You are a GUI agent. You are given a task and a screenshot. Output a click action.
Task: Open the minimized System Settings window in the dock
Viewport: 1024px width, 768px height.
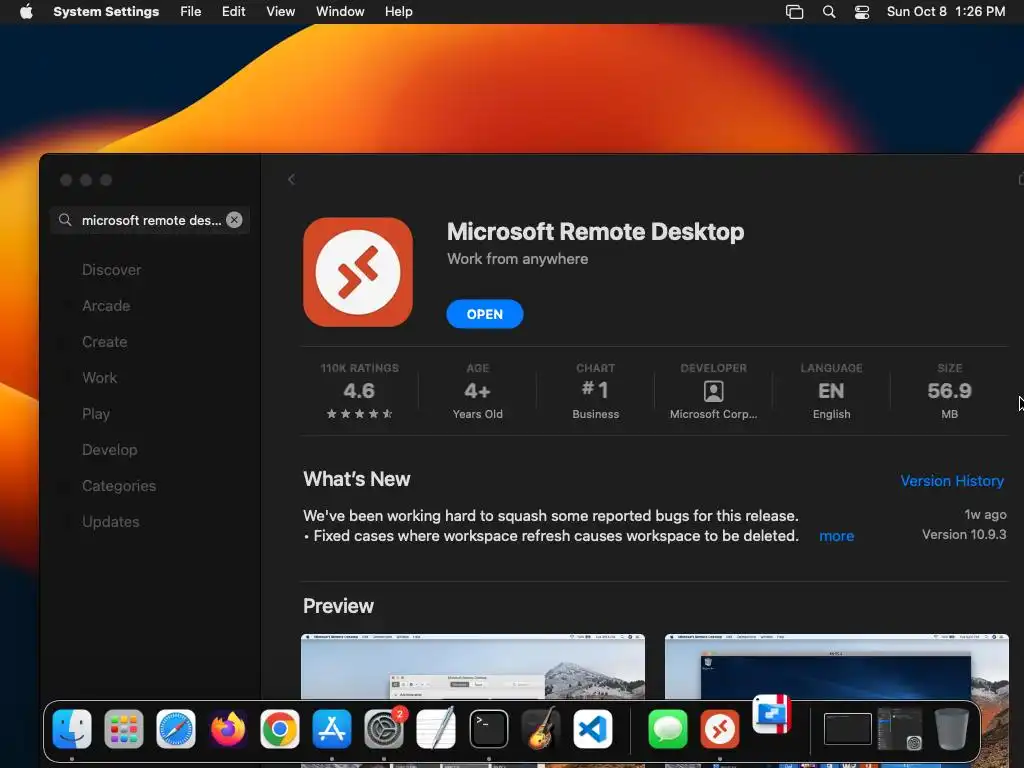(901, 729)
